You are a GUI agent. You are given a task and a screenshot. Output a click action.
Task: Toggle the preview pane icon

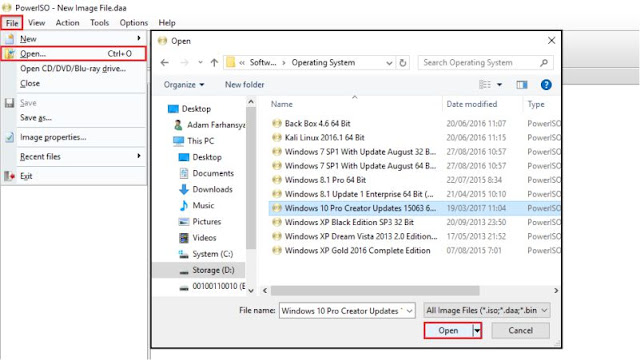tap(522, 85)
